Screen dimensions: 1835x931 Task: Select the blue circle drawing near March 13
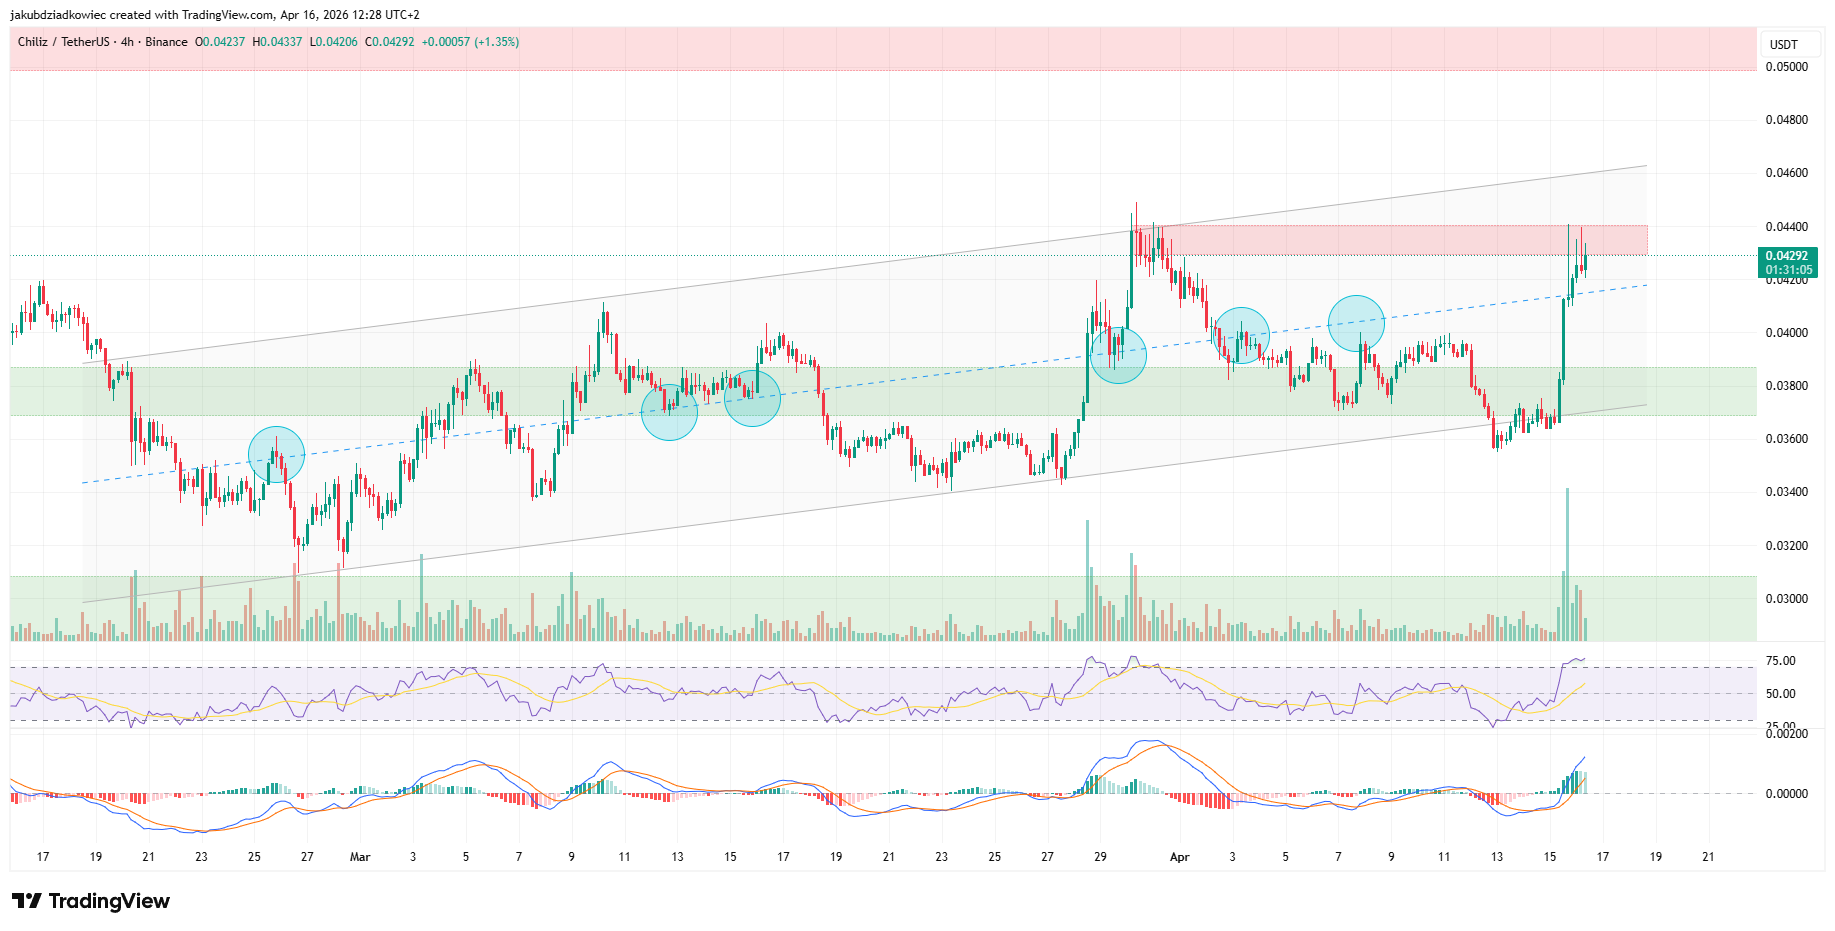point(668,410)
